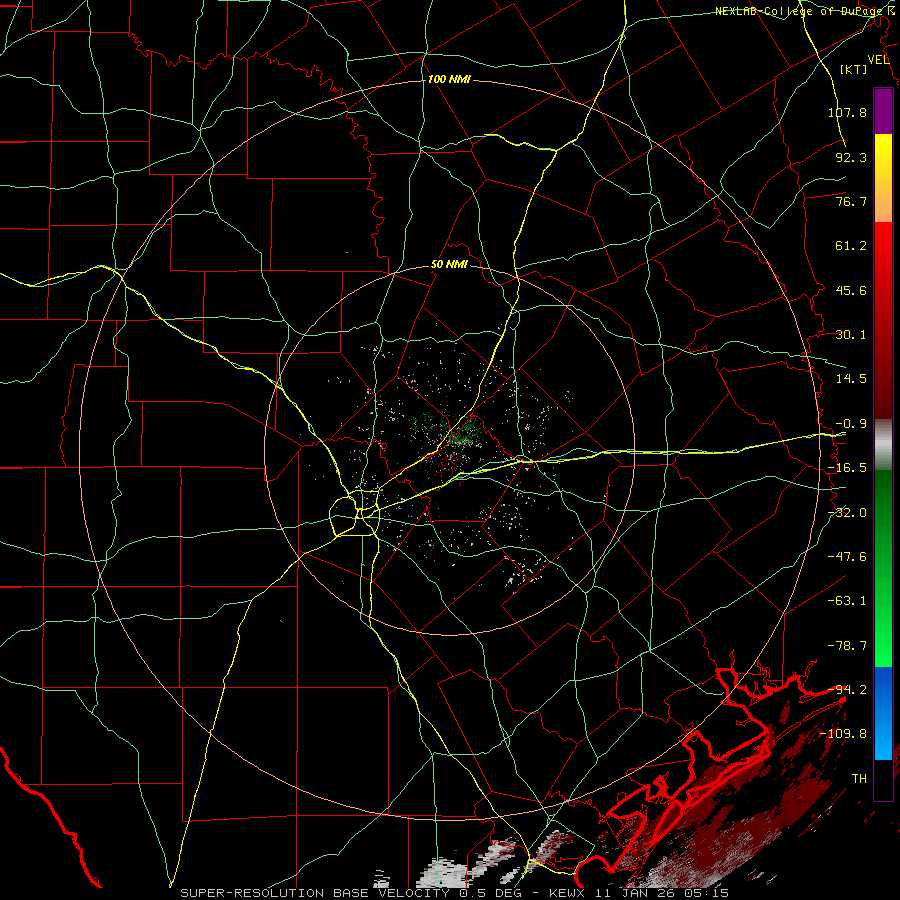The image size is (900, 900).
Task: Click the 107.8 velocity scale value
Action: 847,112
